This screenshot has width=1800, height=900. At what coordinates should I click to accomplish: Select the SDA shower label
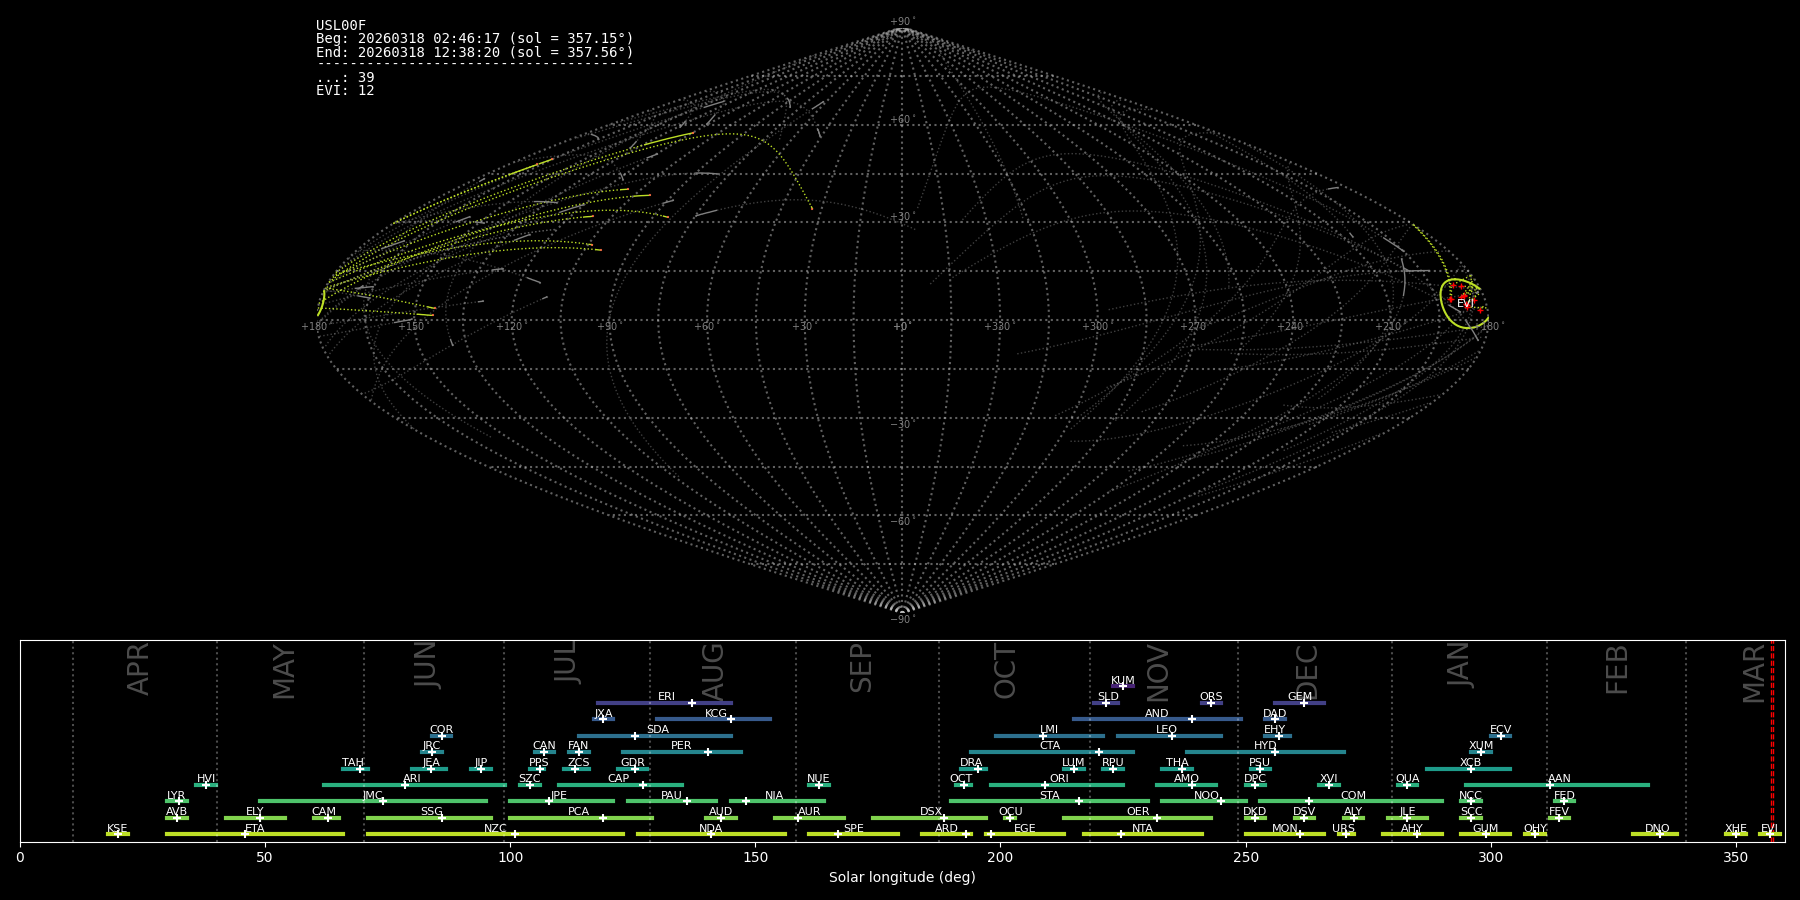pyautogui.click(x=657, y=730)
